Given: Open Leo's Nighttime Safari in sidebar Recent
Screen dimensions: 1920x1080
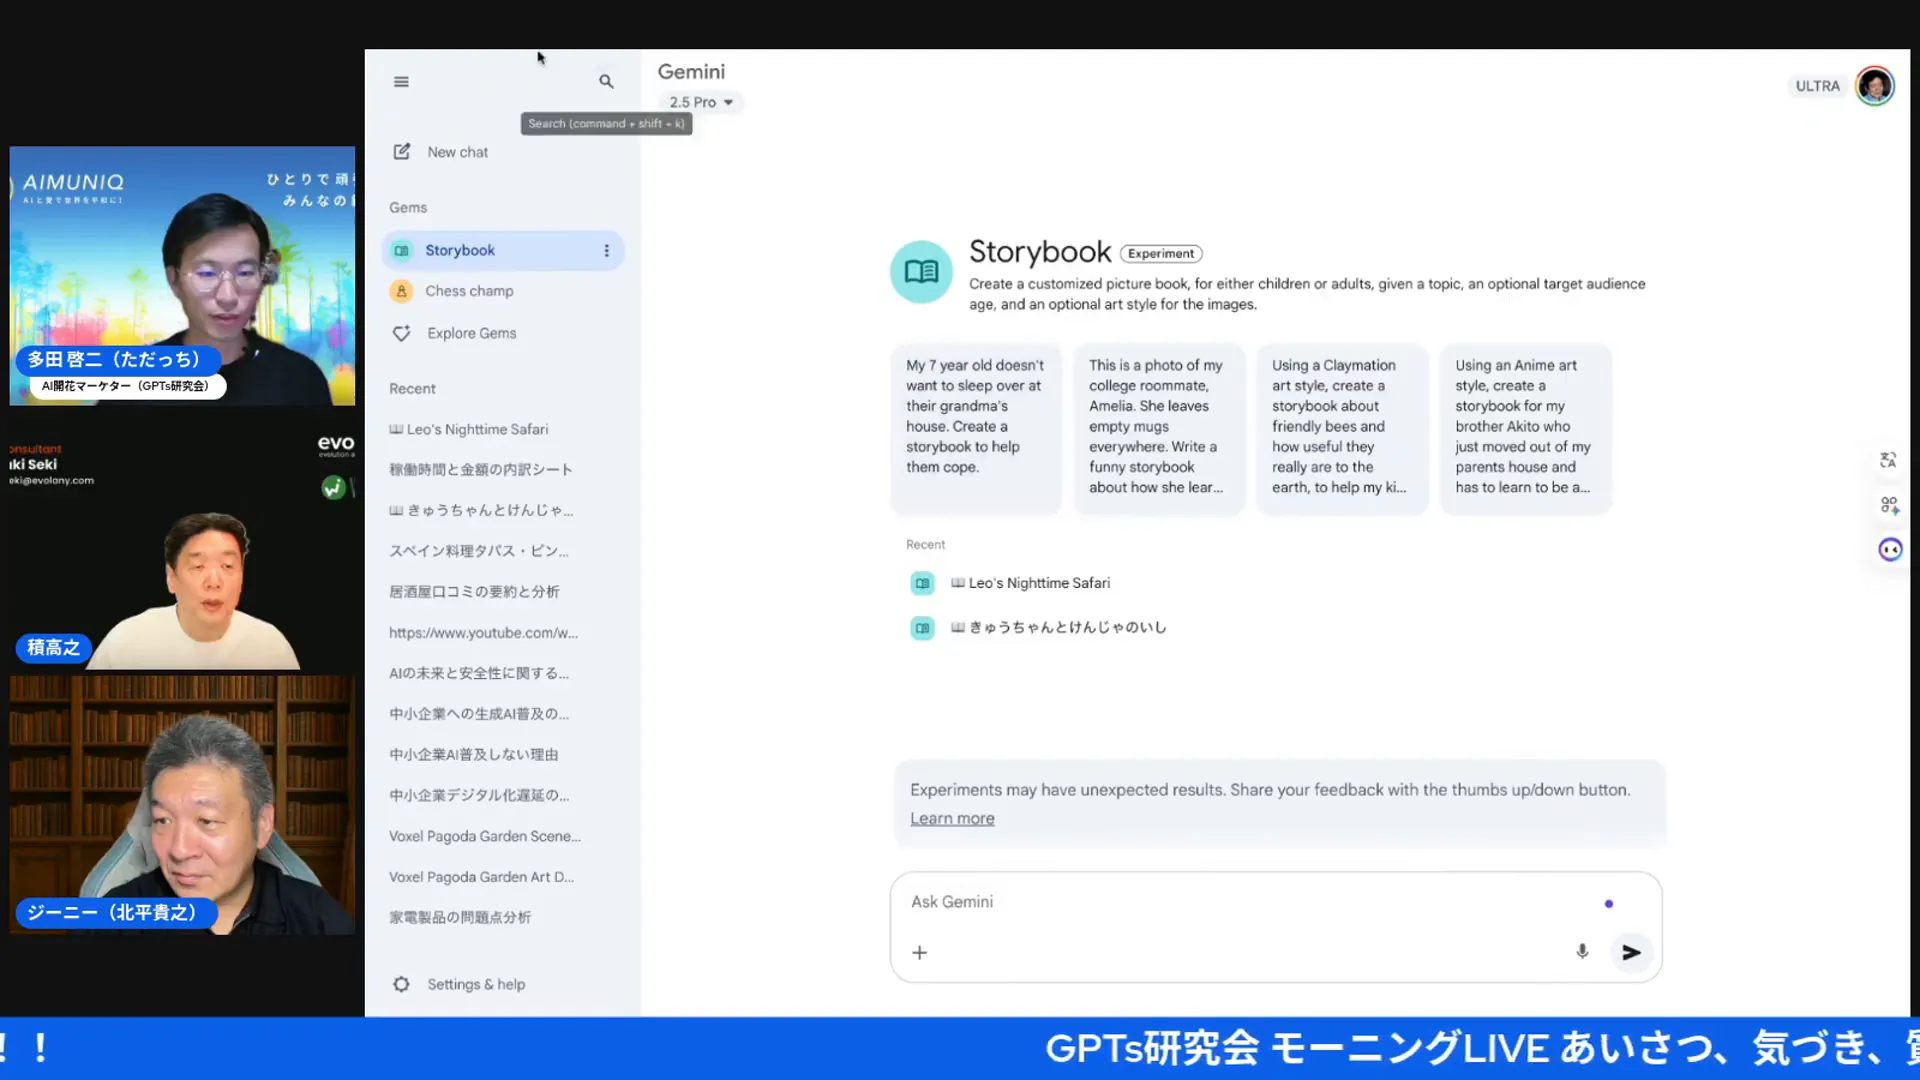Looking at the screenshot, I should [468, 430].
